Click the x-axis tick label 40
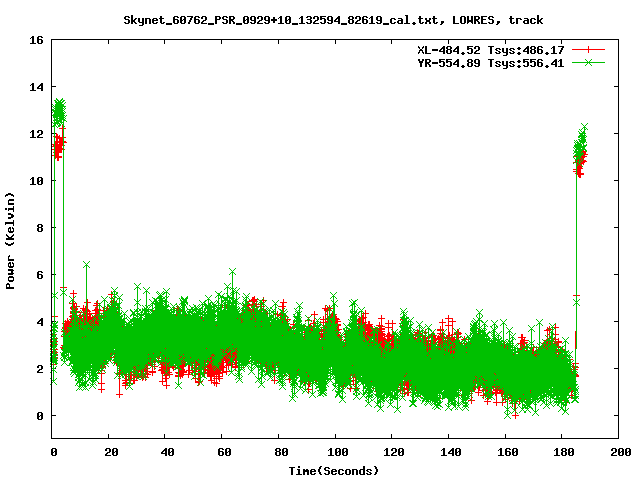The width and height of the screenshot is (640, 480). [x=167, y=452]
